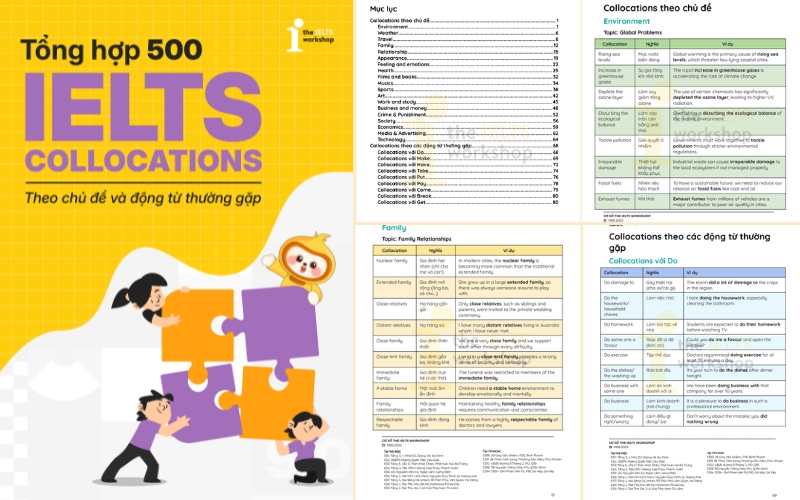Click the 'COLLOCATIONS' cover heading
The height and width of the screenshot is (500, 800).
coord(144,161)
